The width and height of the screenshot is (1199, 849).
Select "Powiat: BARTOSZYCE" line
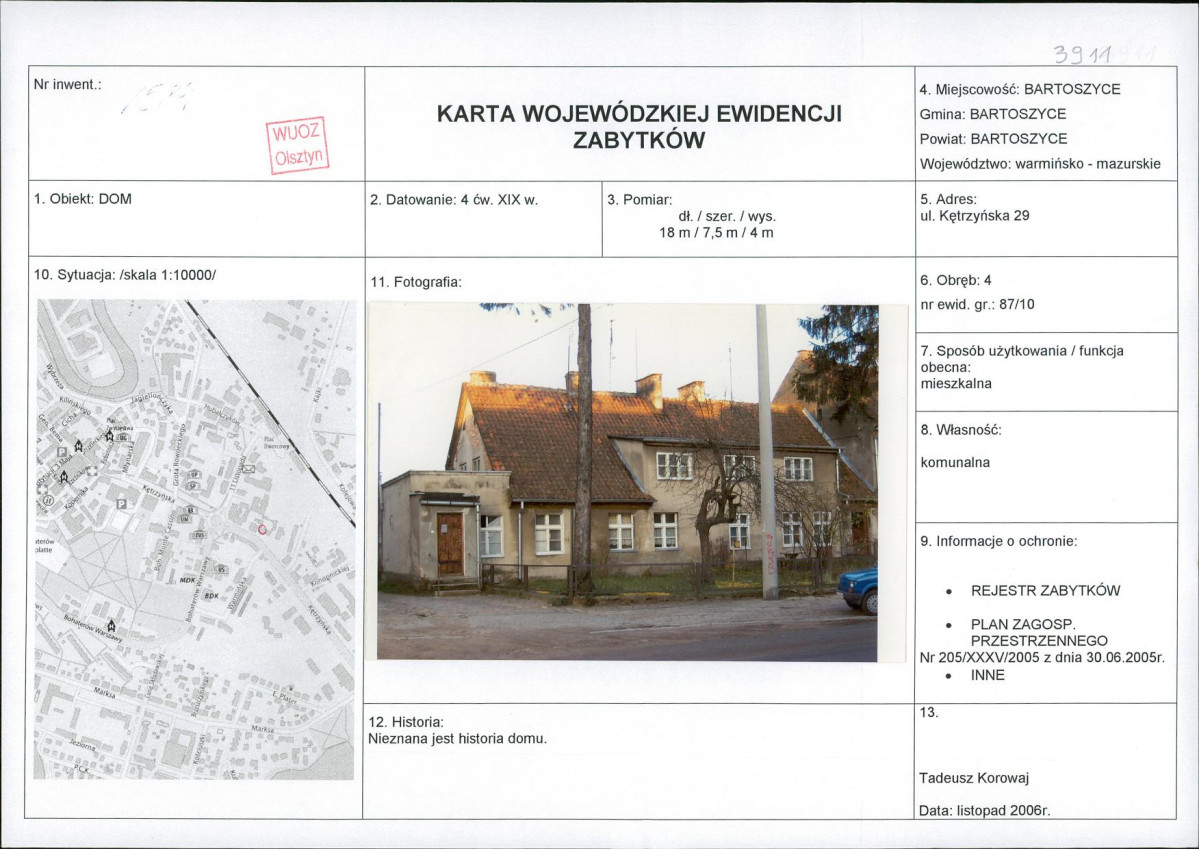pos(993,139)
